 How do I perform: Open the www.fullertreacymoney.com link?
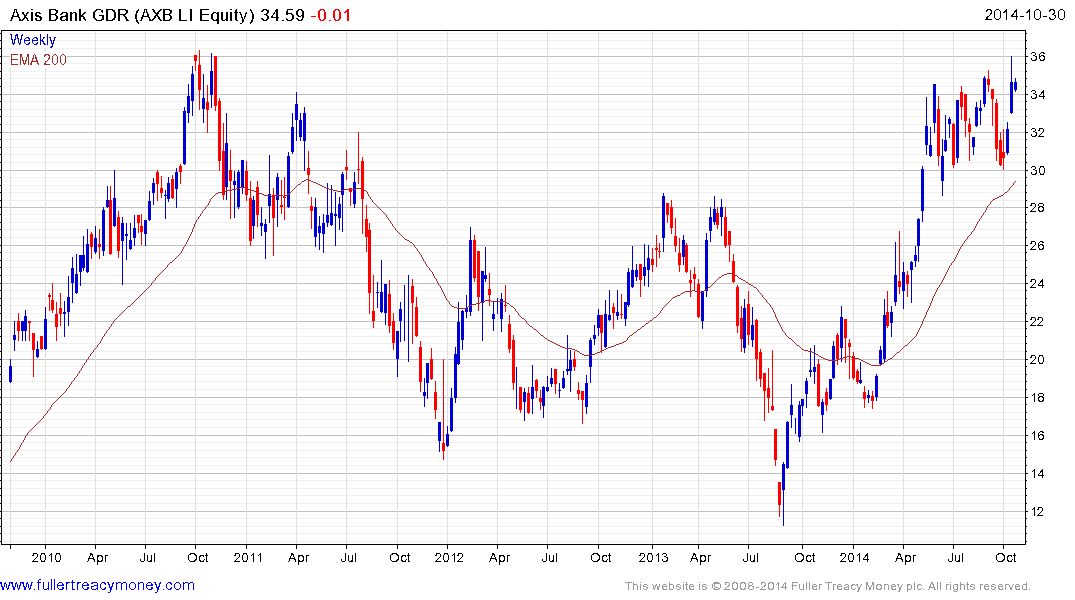[97, 585]
